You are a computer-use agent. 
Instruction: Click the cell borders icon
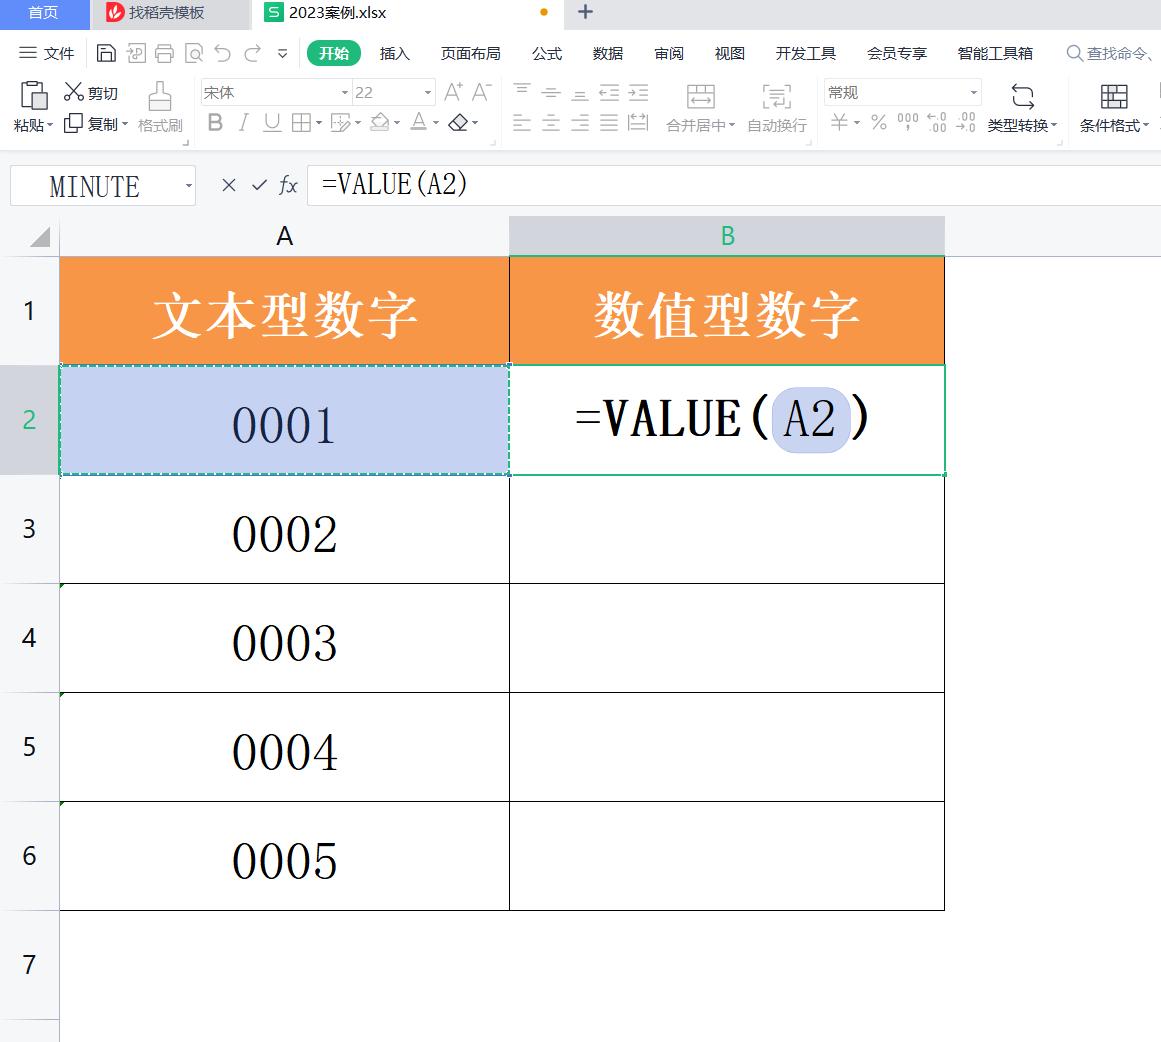pyautogui.click(x=301, y=122)
